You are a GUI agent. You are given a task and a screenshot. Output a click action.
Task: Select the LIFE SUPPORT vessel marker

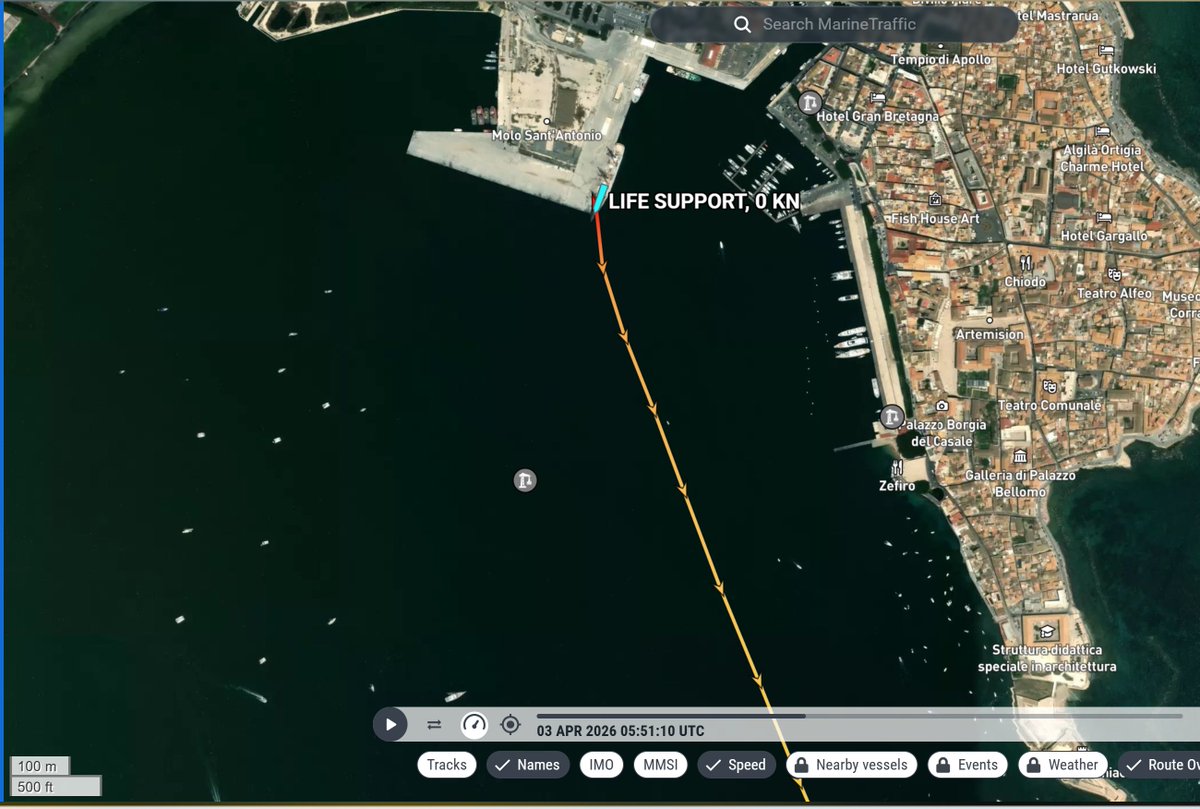pyautogui.click(x=600, y=198)
